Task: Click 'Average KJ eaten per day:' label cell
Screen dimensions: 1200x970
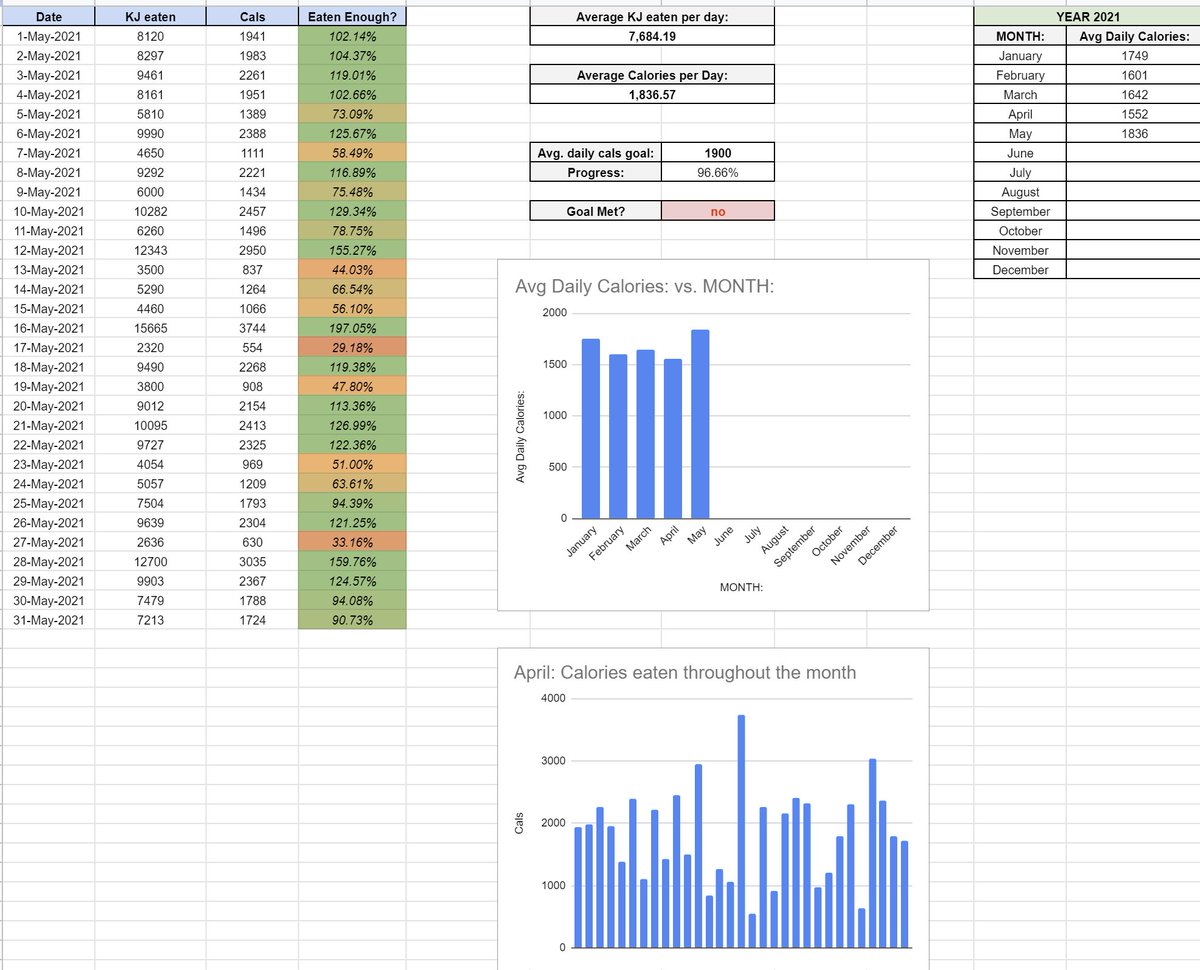Action: tap(651, 17)
